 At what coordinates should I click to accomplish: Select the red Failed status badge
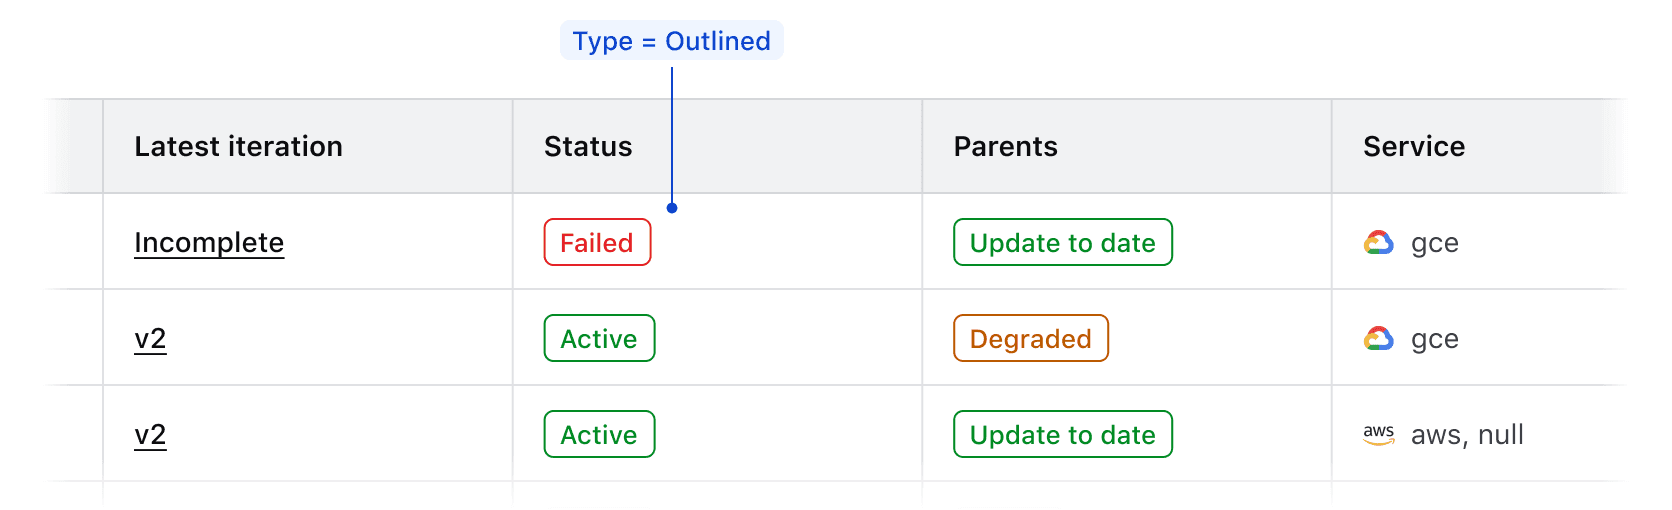(x=597, y=243)
